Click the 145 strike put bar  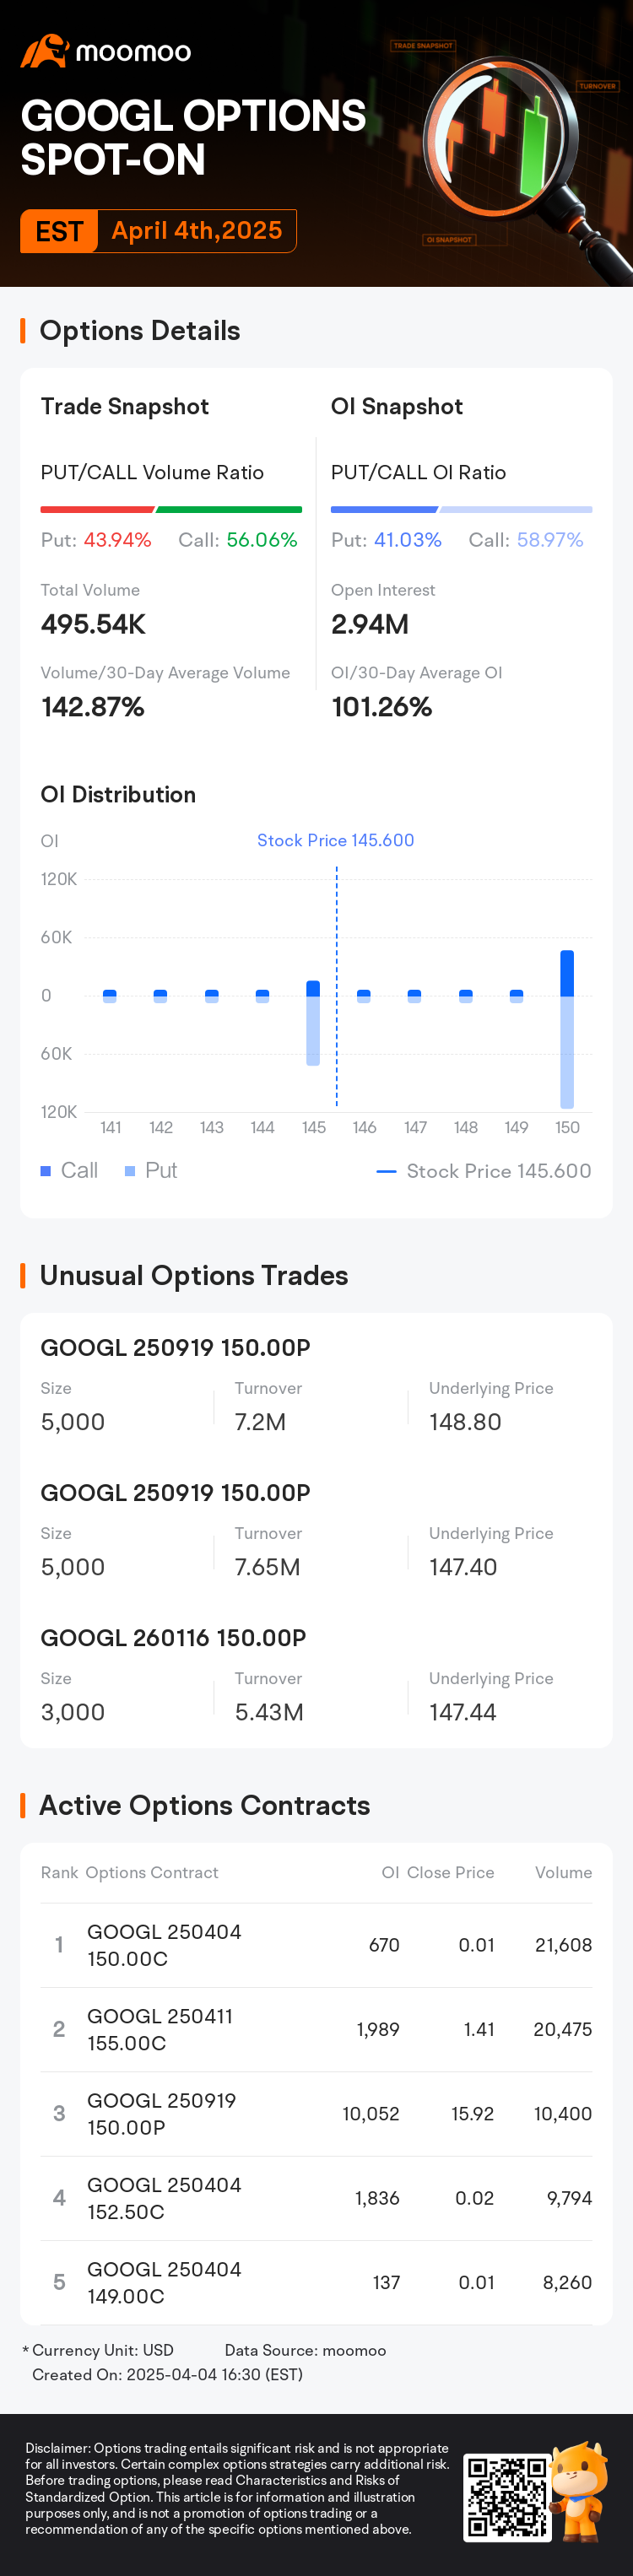click(x=313, y=1031)
